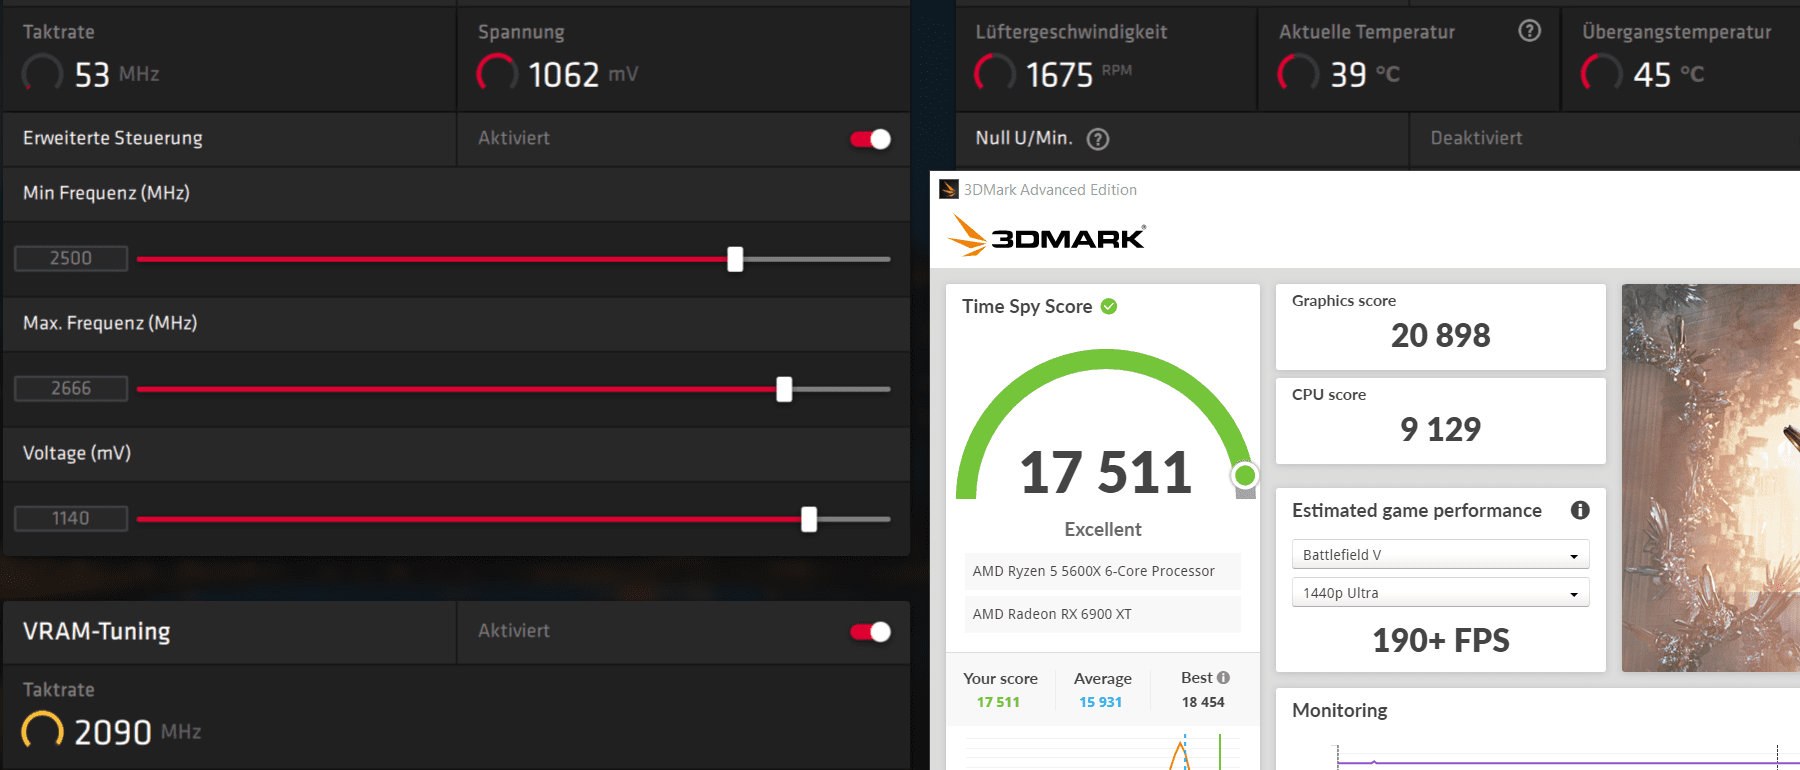Click the Taktrate 53 MHz gauge icon

[x=42, y=74]
